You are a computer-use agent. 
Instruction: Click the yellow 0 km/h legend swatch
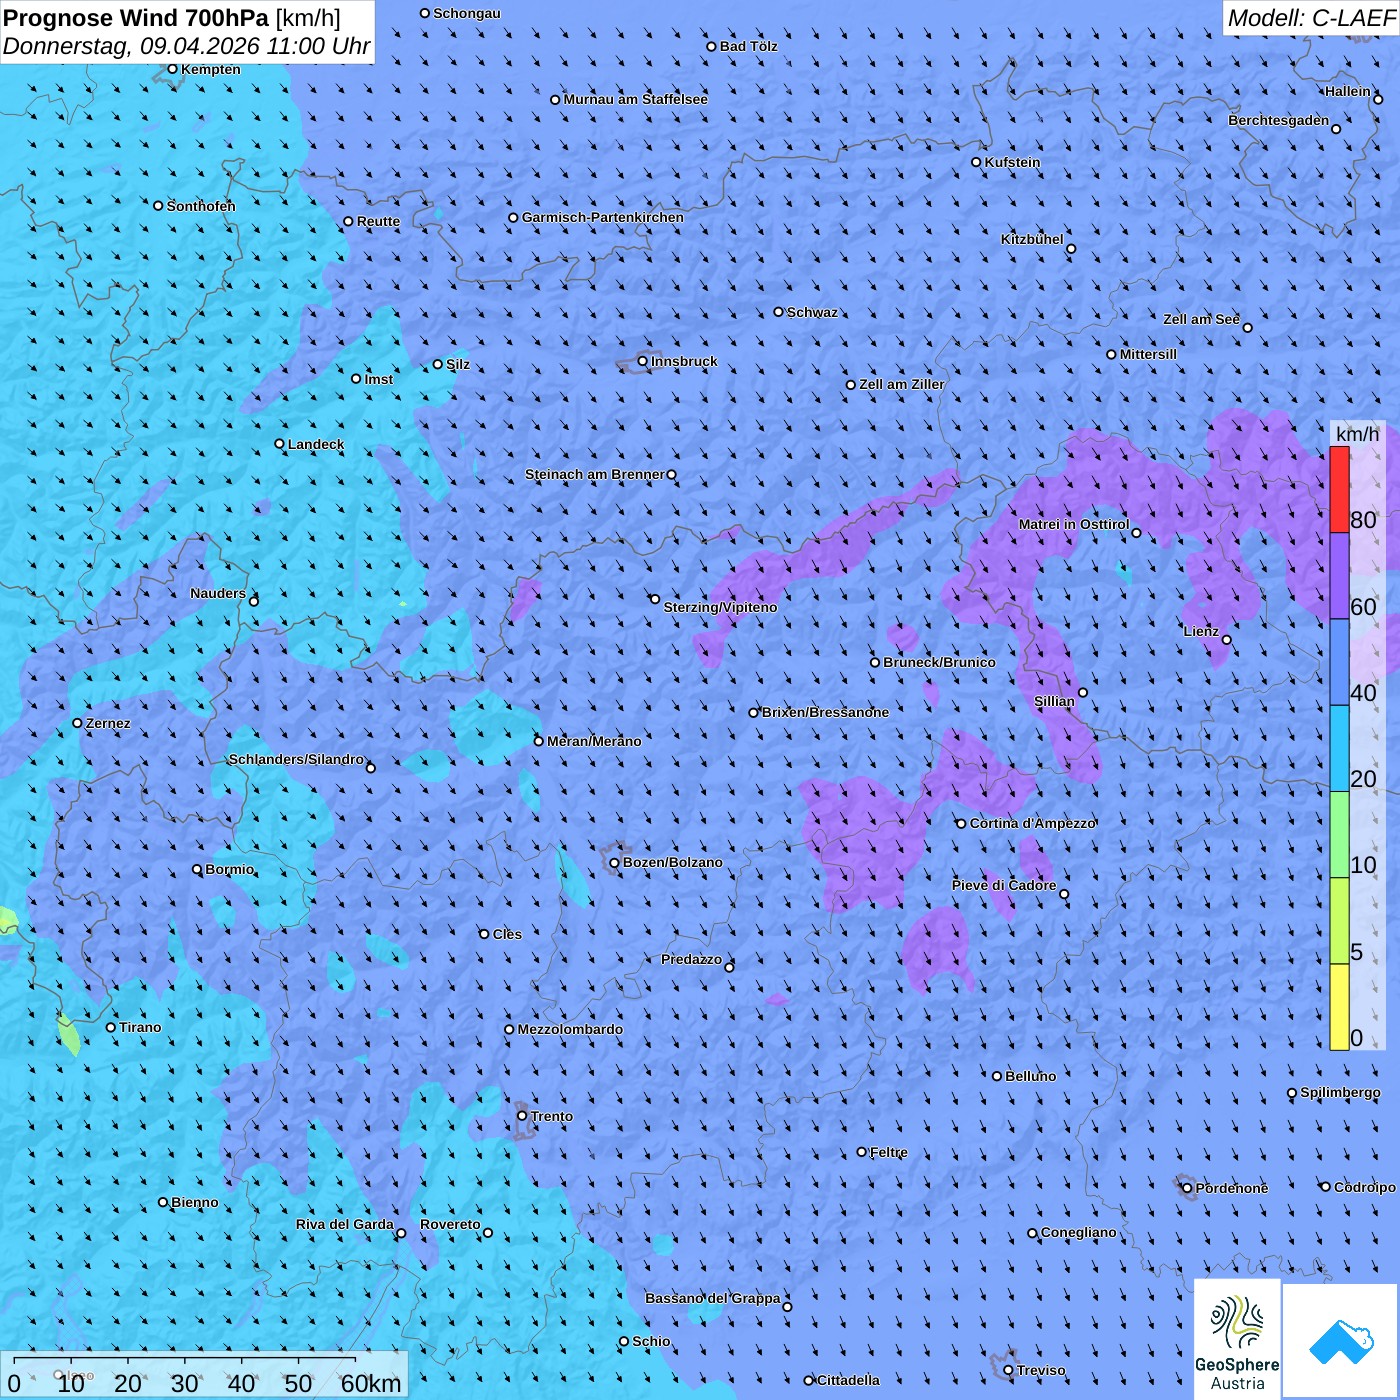tap(1339, 1007)
